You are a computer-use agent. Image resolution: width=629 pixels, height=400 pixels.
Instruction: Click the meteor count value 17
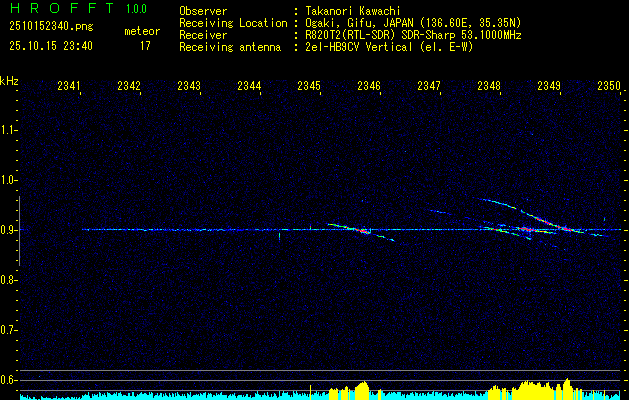(145, 46)
